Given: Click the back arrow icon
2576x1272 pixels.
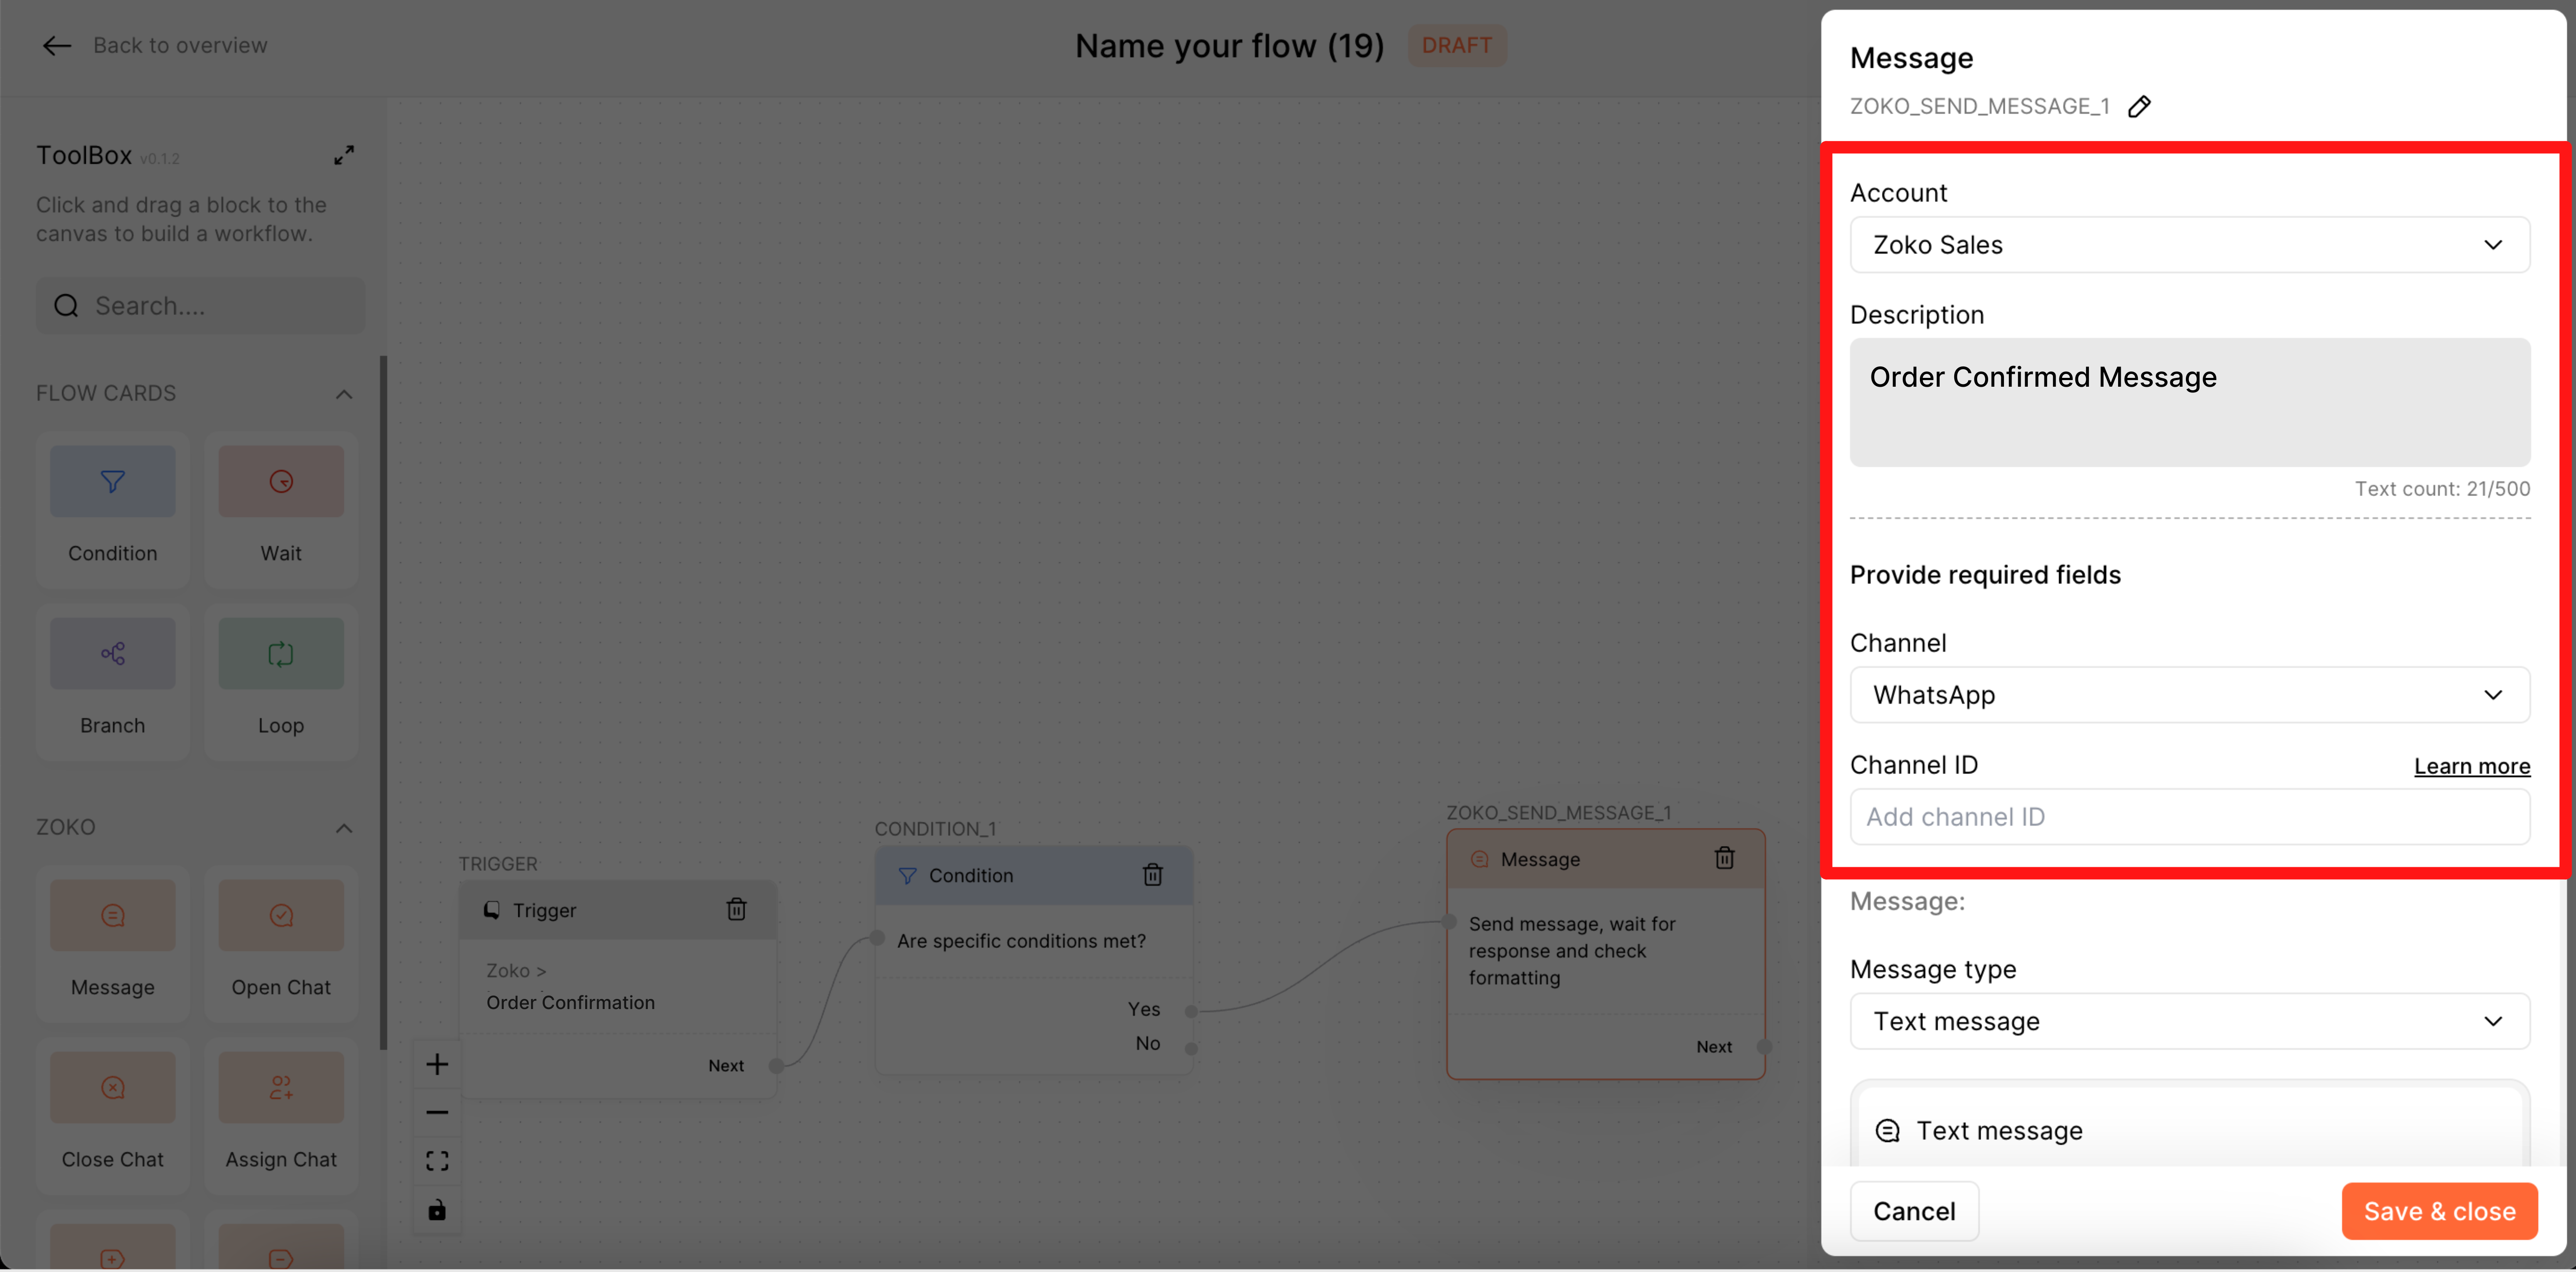Looking at the screenshot, I should 56,45.
